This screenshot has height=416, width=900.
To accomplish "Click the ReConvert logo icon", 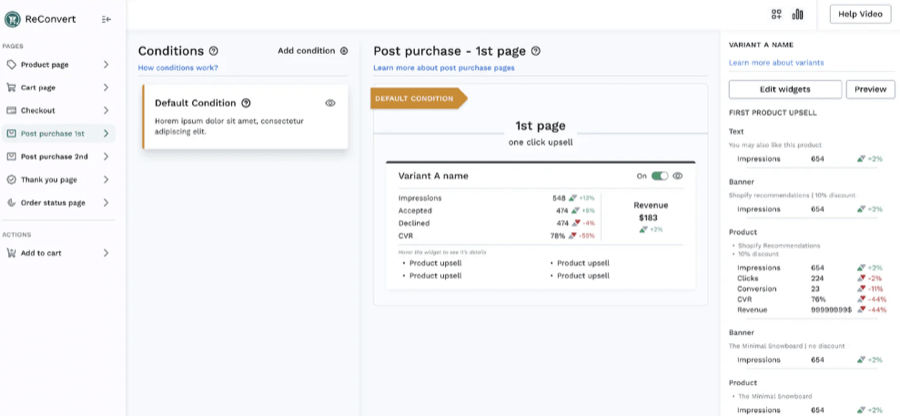I will pos(11,19).
